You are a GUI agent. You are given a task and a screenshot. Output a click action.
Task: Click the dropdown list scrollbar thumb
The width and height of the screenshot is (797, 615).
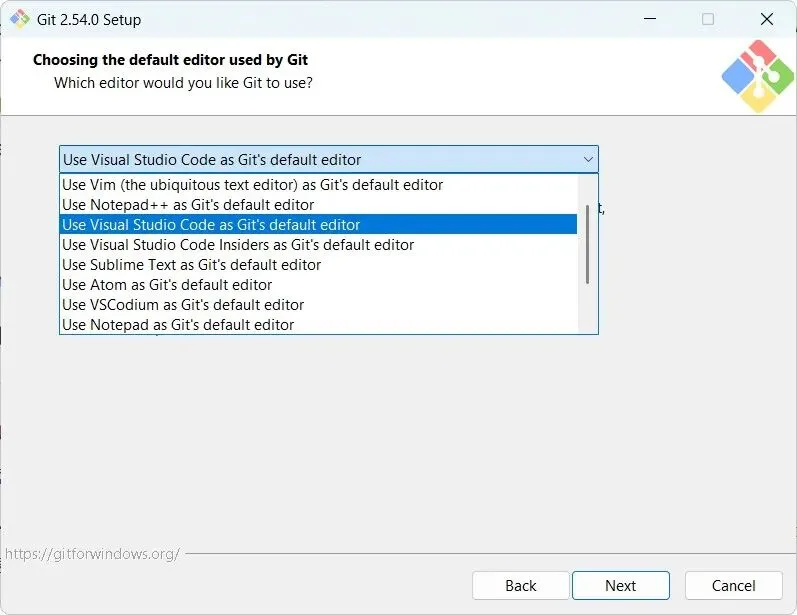[x=588, y=244]
